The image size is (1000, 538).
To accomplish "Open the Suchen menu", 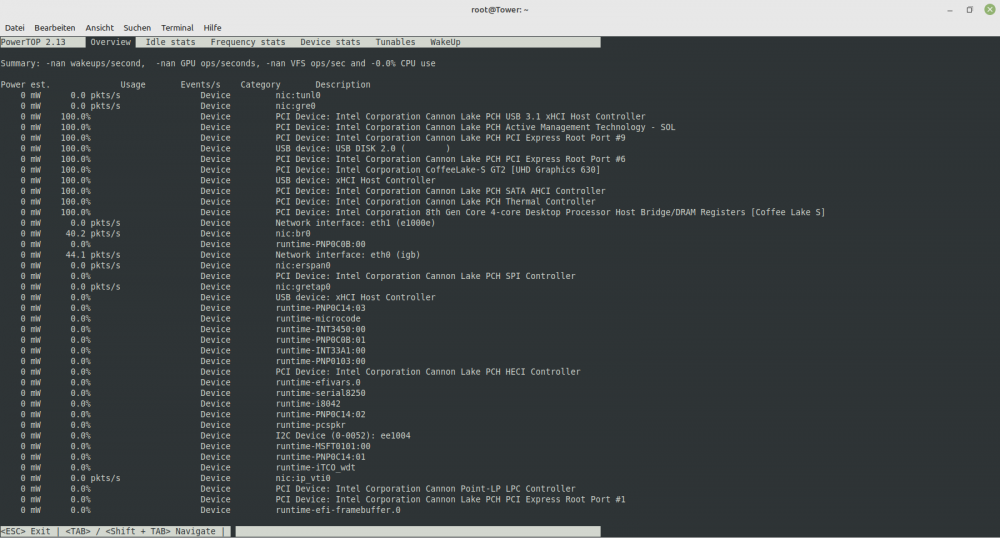I will [137, 27].
